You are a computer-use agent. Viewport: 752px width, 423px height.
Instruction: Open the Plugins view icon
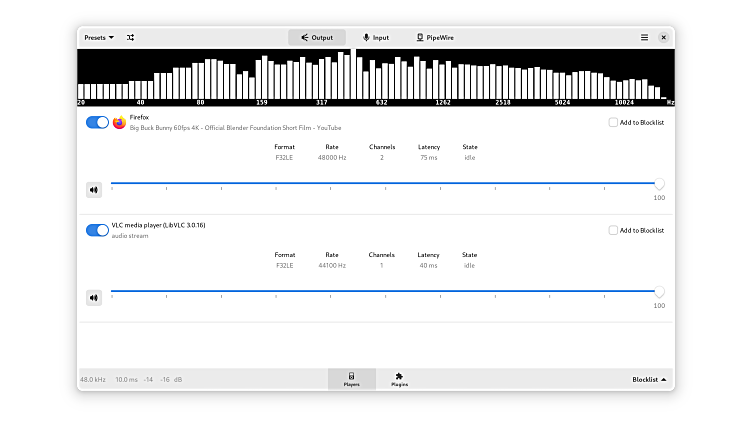click(x=399, y=378)
